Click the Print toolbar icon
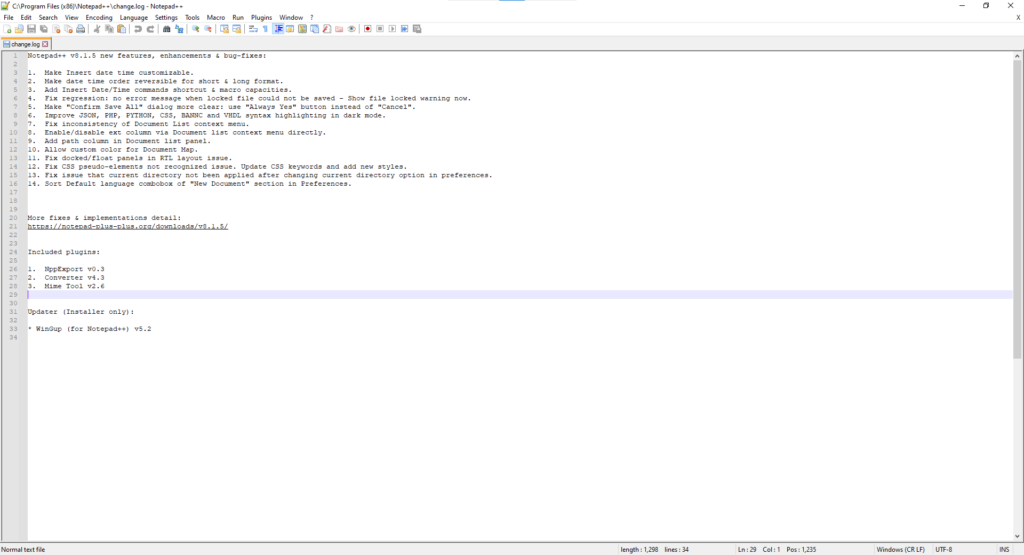The image size is (1024, 555). 80,29
